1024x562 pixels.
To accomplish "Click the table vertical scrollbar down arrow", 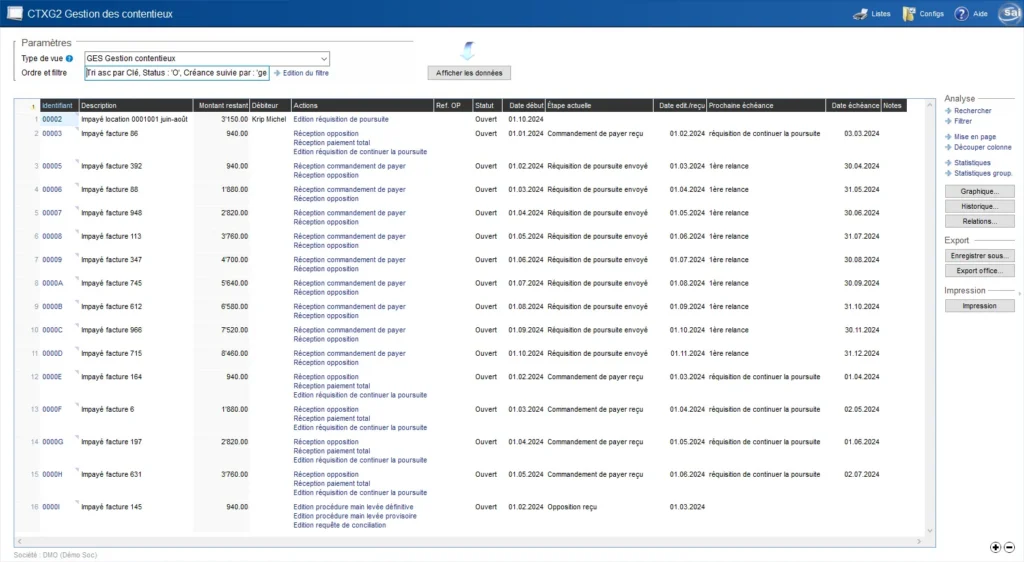I will tap(930, 531).
